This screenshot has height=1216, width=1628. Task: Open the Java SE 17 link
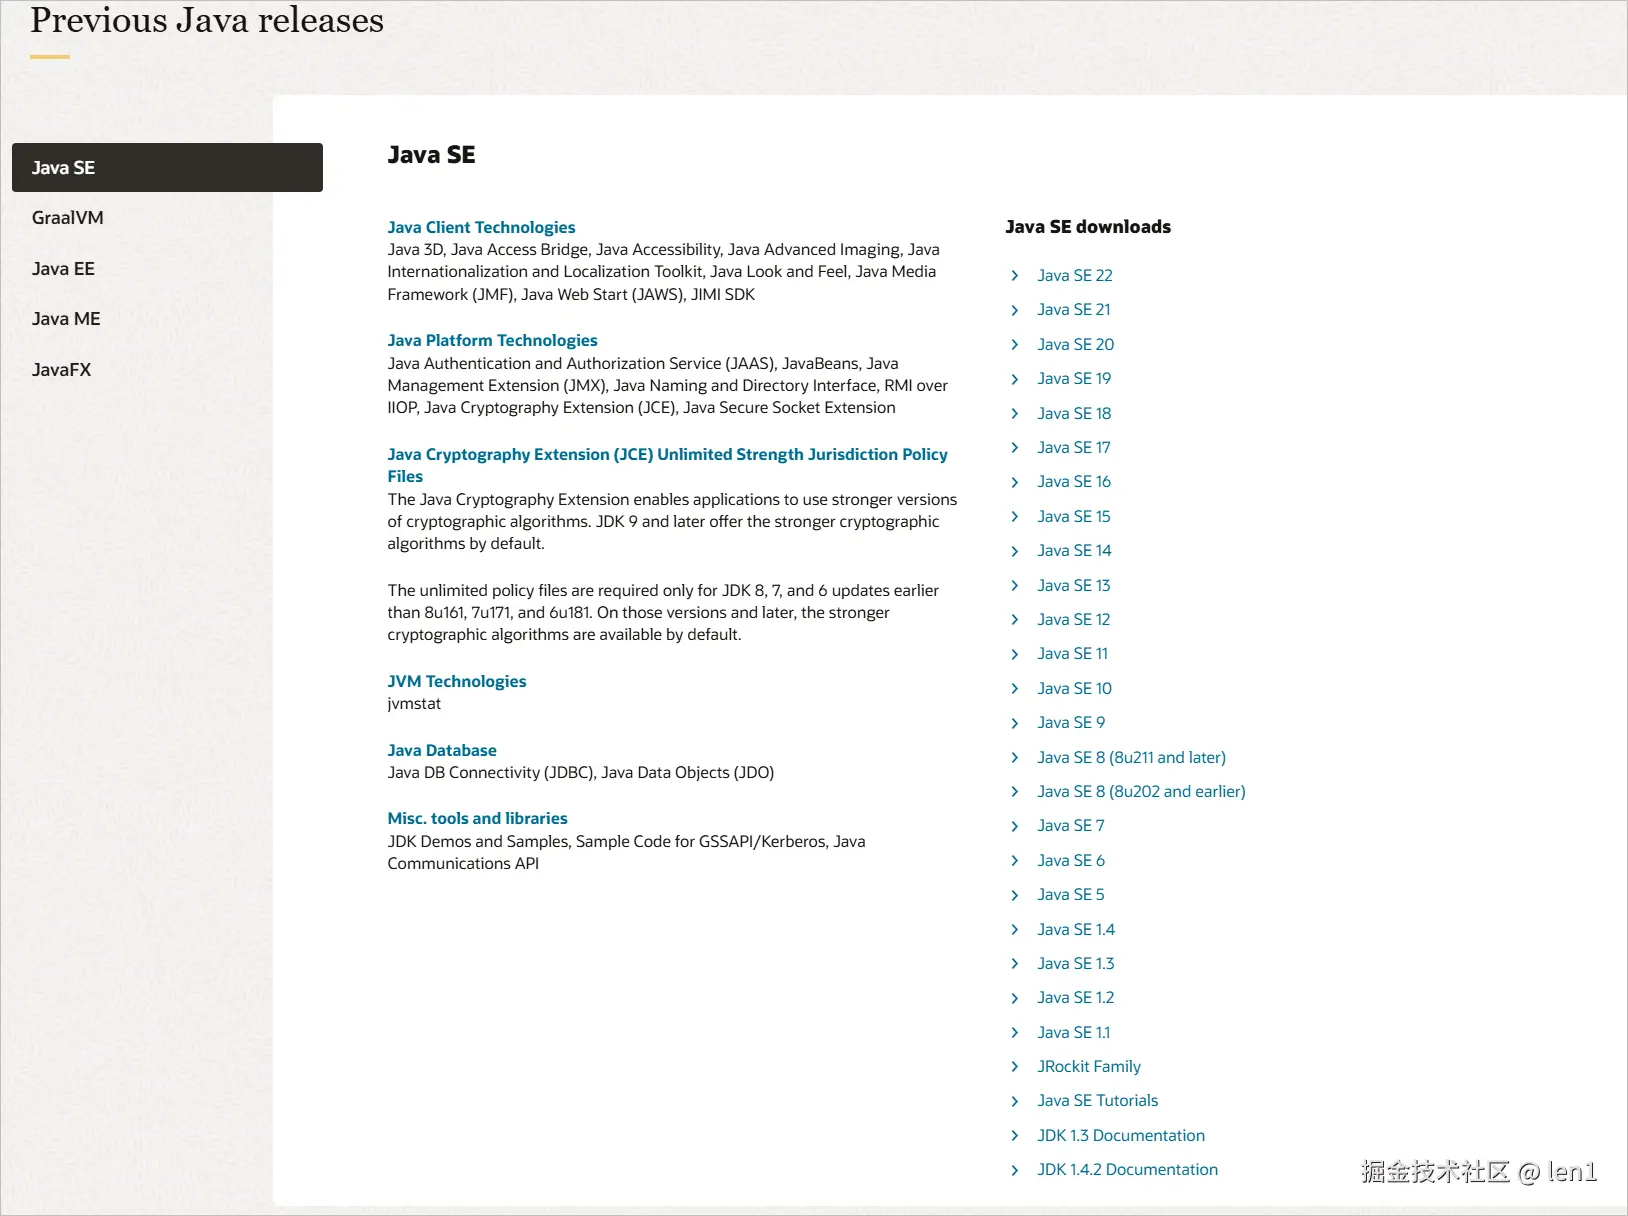click(1073, 447)
